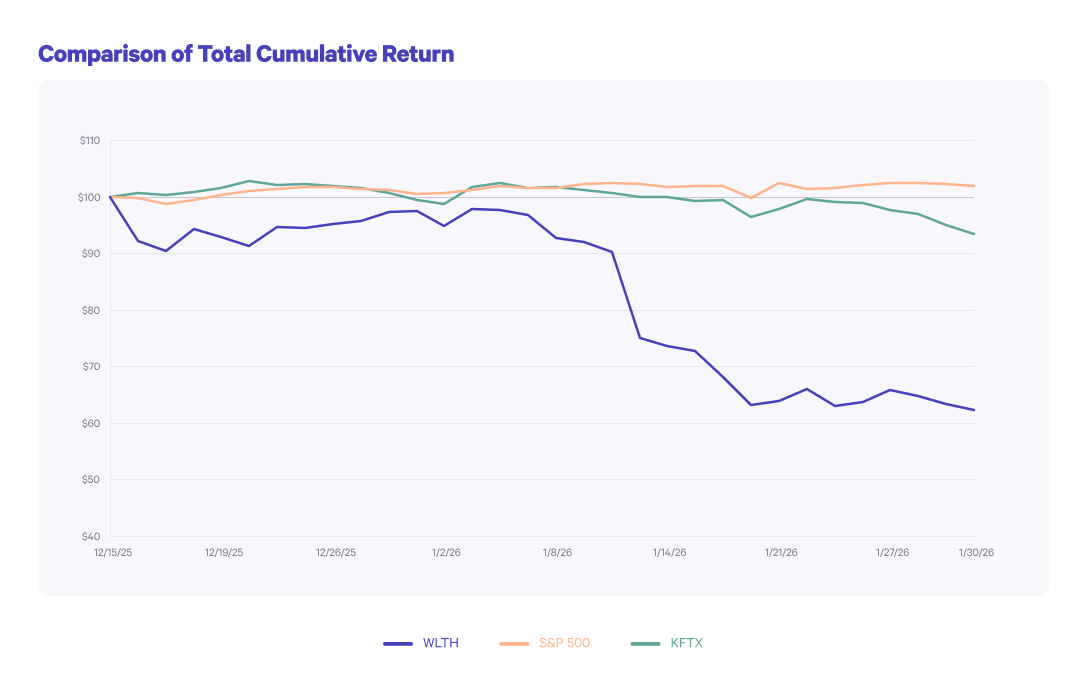Click the $70 y-axis label

point(91,367)
